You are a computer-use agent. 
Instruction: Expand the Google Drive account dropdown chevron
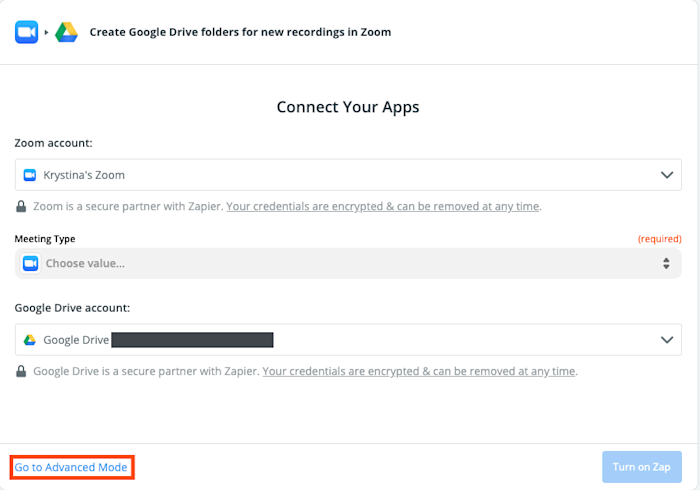(667, 340)
